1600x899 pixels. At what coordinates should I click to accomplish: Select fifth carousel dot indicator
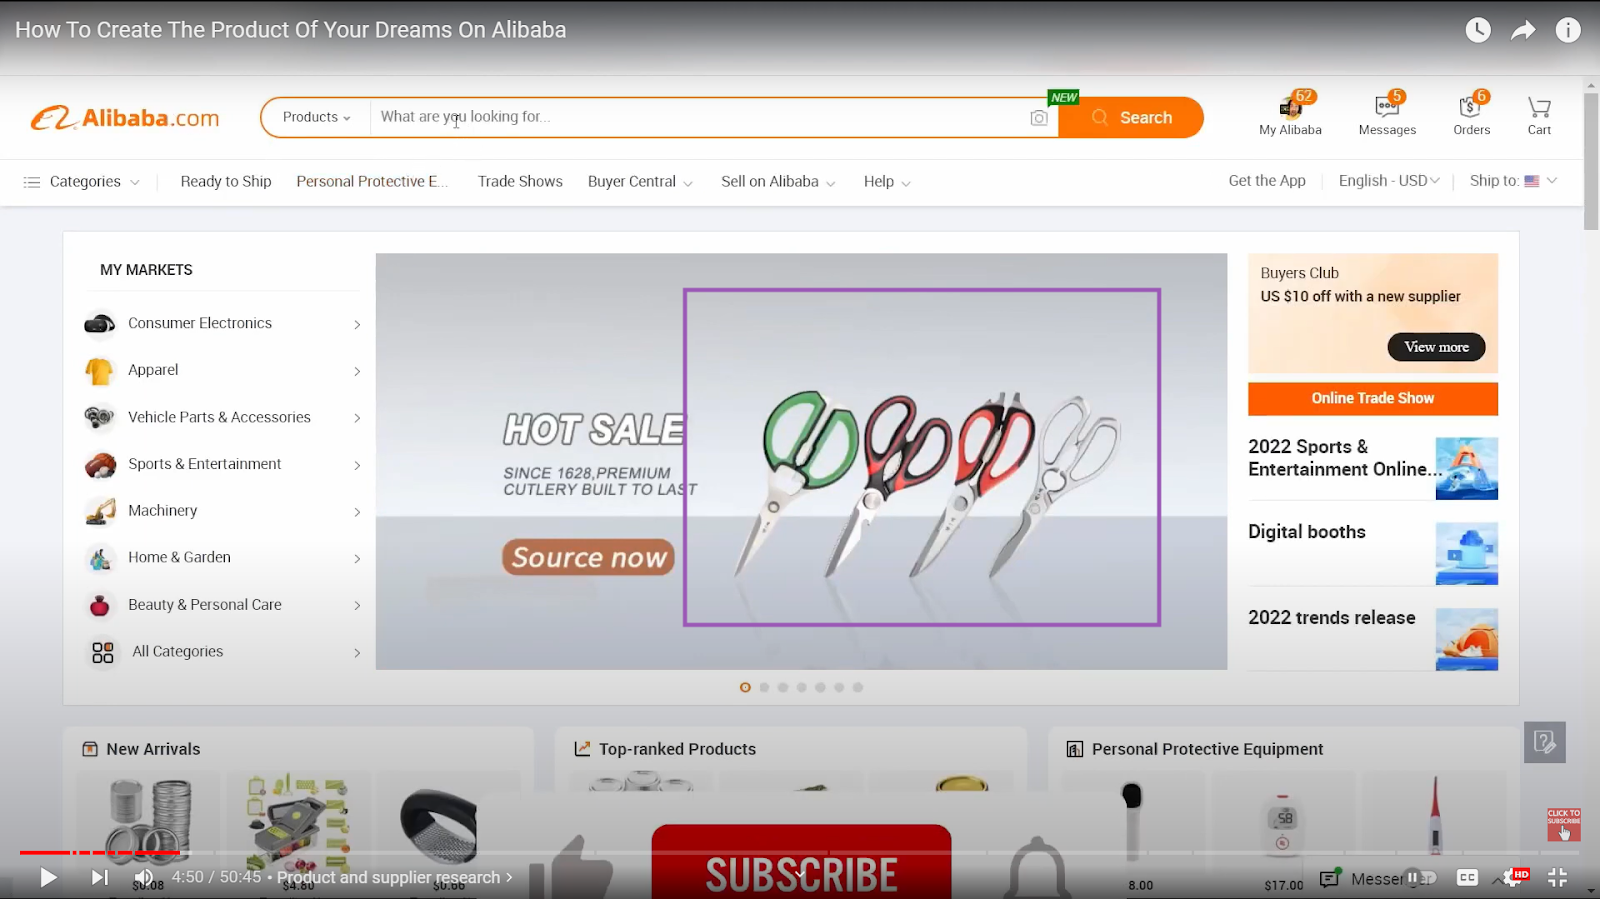click(x=820, y=687)
